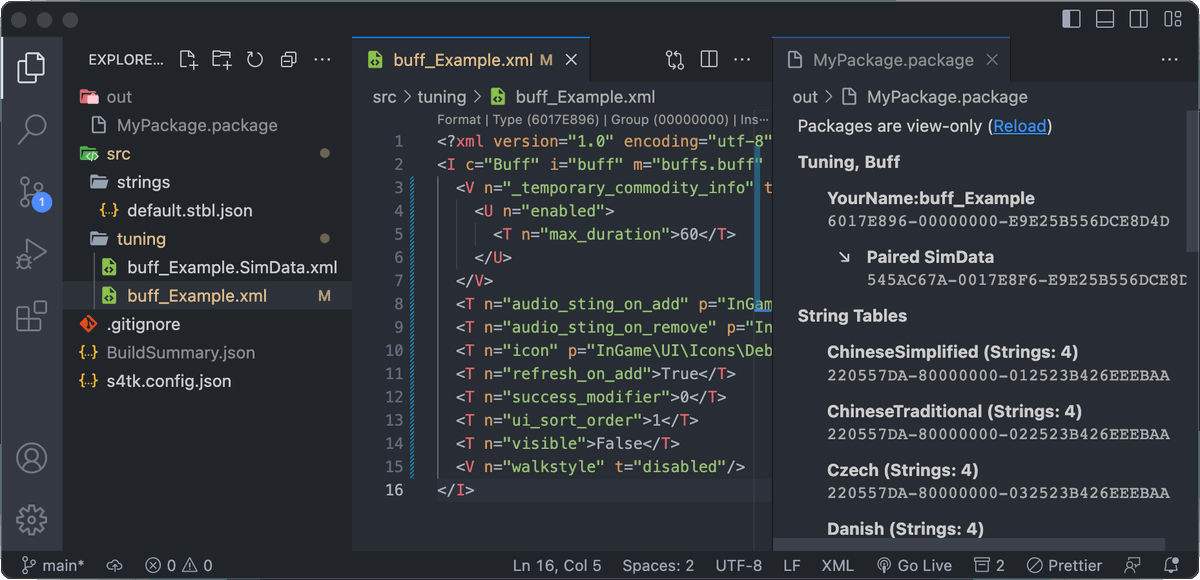Click the Collapse Folders icon in Explorer
Screen dimensions: 1200x580
288,59
